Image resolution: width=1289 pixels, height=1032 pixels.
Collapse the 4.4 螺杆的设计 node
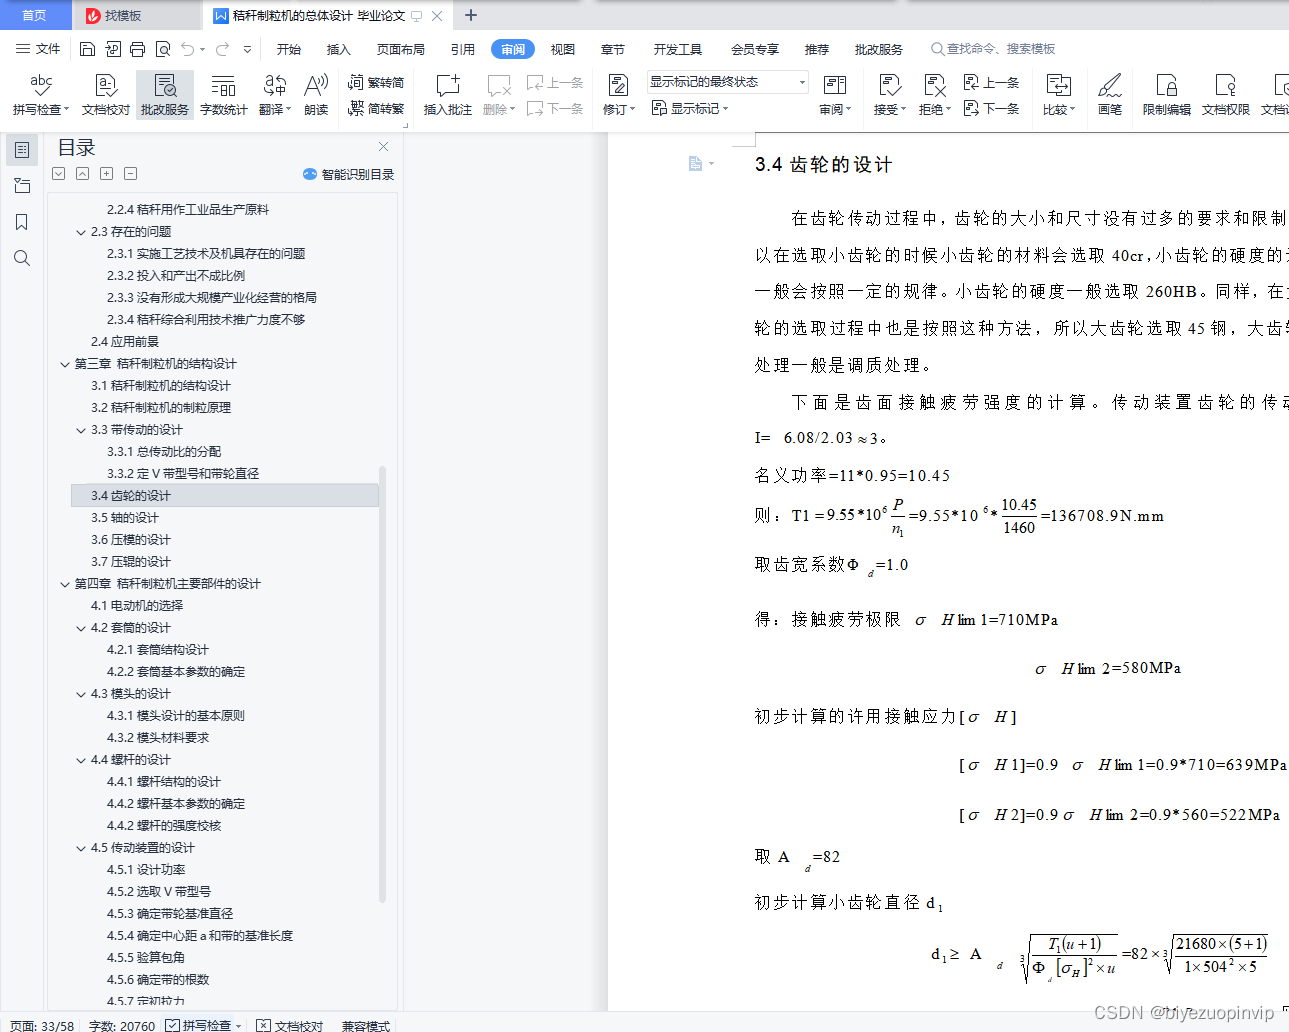[x=81, y=760]
